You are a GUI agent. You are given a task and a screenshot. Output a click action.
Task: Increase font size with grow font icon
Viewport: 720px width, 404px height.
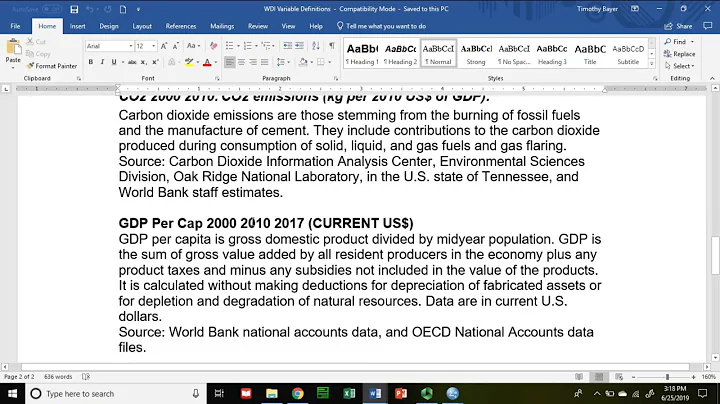tap(164, 46)
